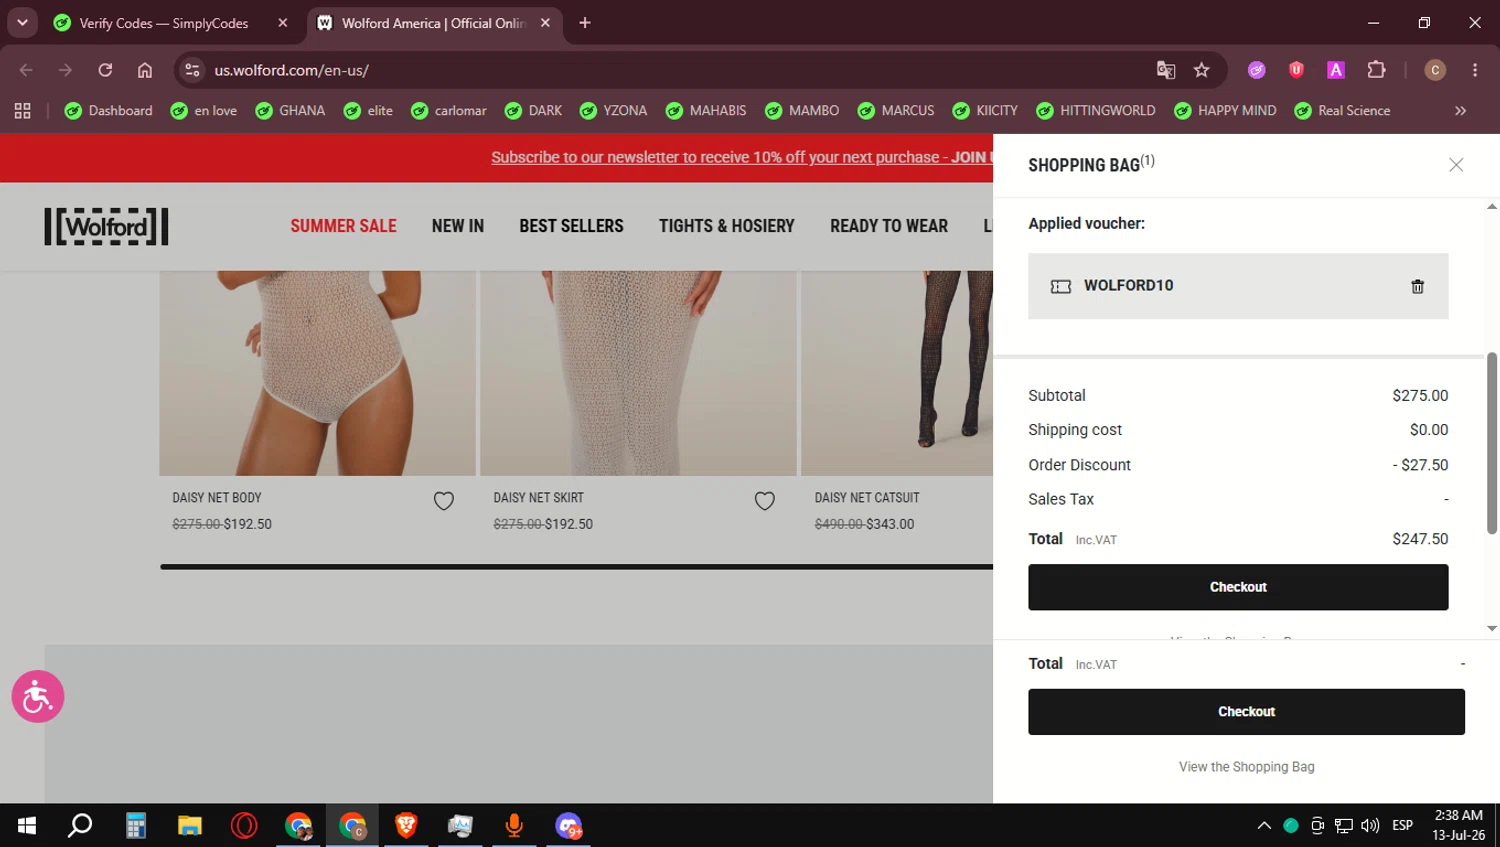The image size is (1500, 847).
Task: Open the TIGHTS & HOSIERY menu
Action: (727, 226)
